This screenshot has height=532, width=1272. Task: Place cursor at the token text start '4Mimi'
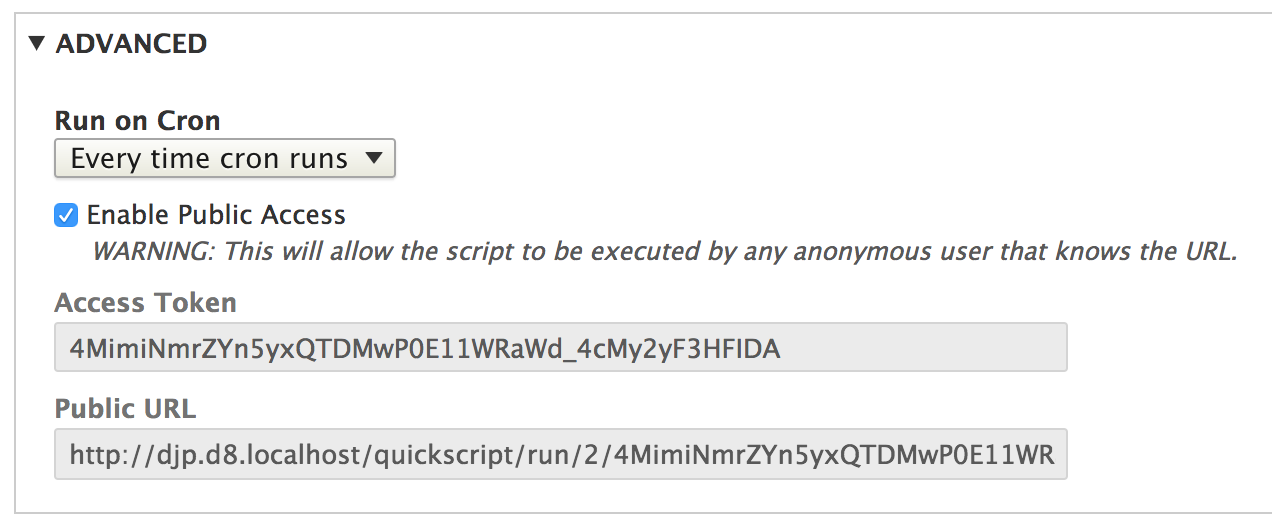pyautogui.click(x=71, y=348)
